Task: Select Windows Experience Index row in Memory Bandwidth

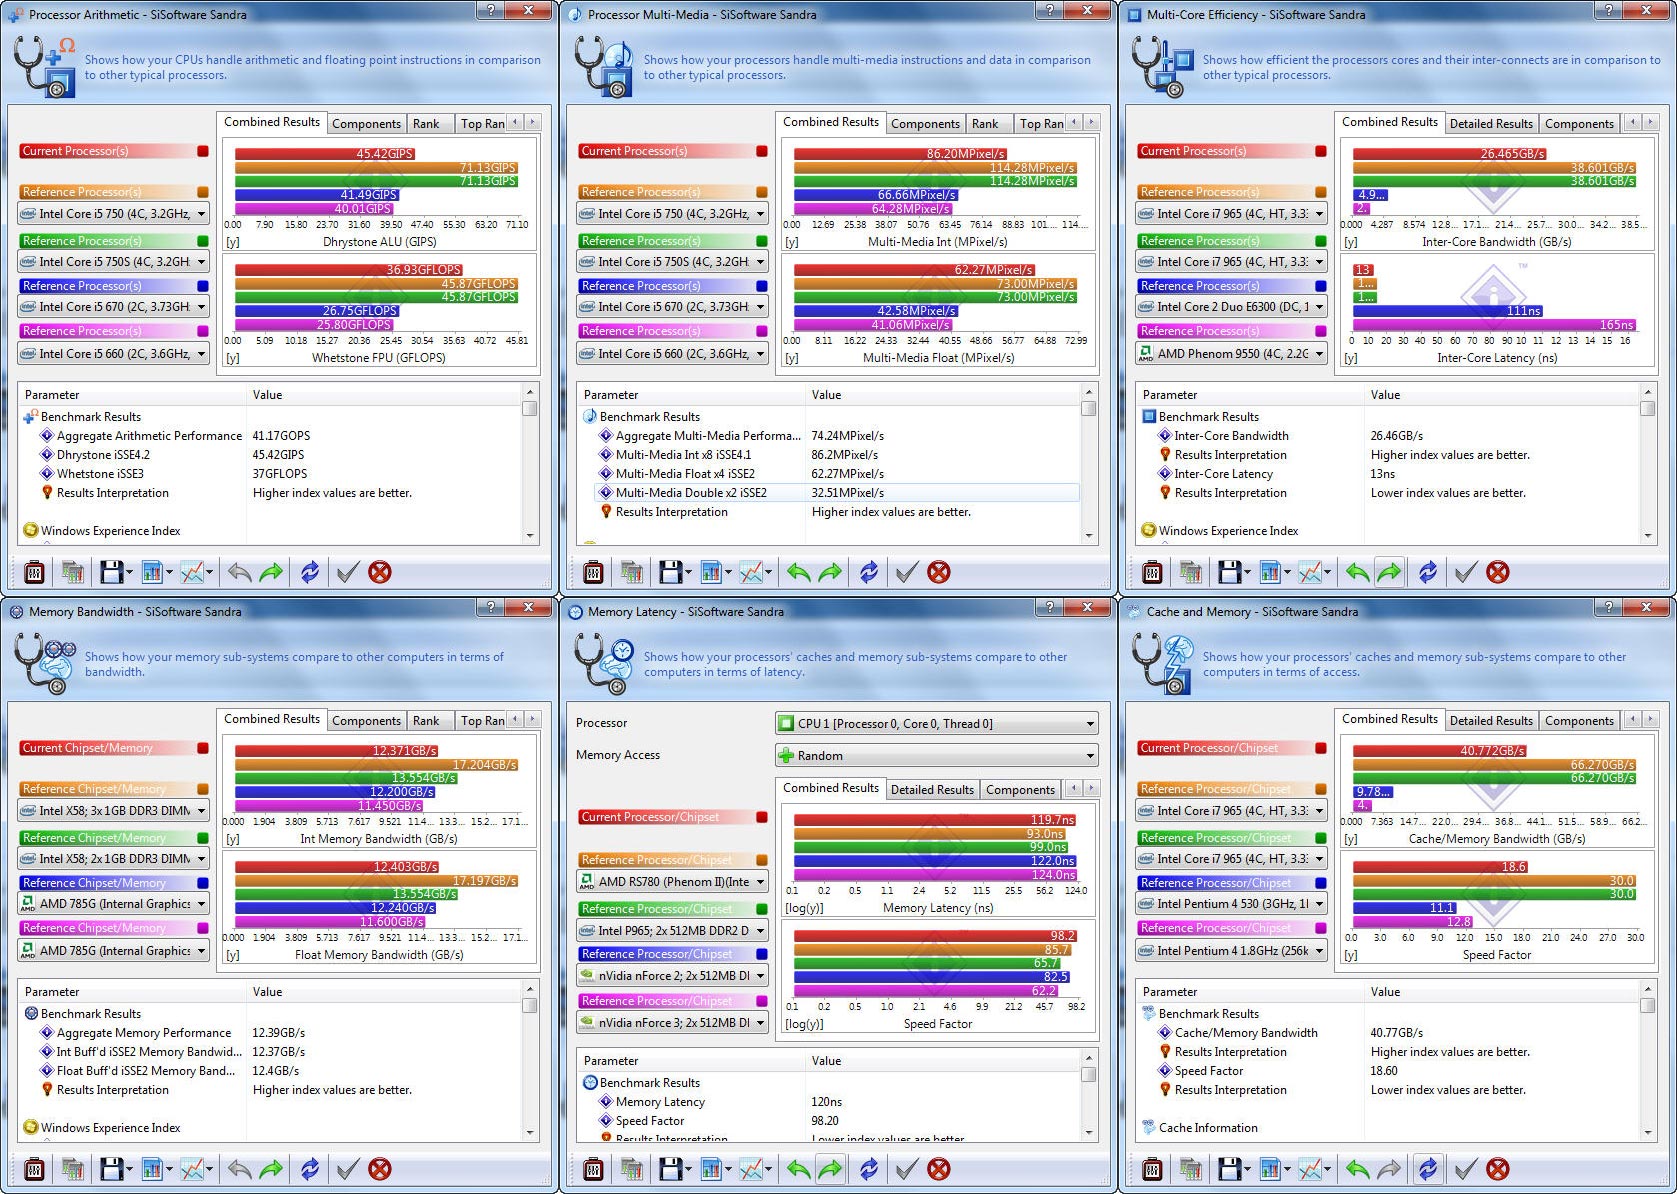Action: click(x=110, y=1128)
